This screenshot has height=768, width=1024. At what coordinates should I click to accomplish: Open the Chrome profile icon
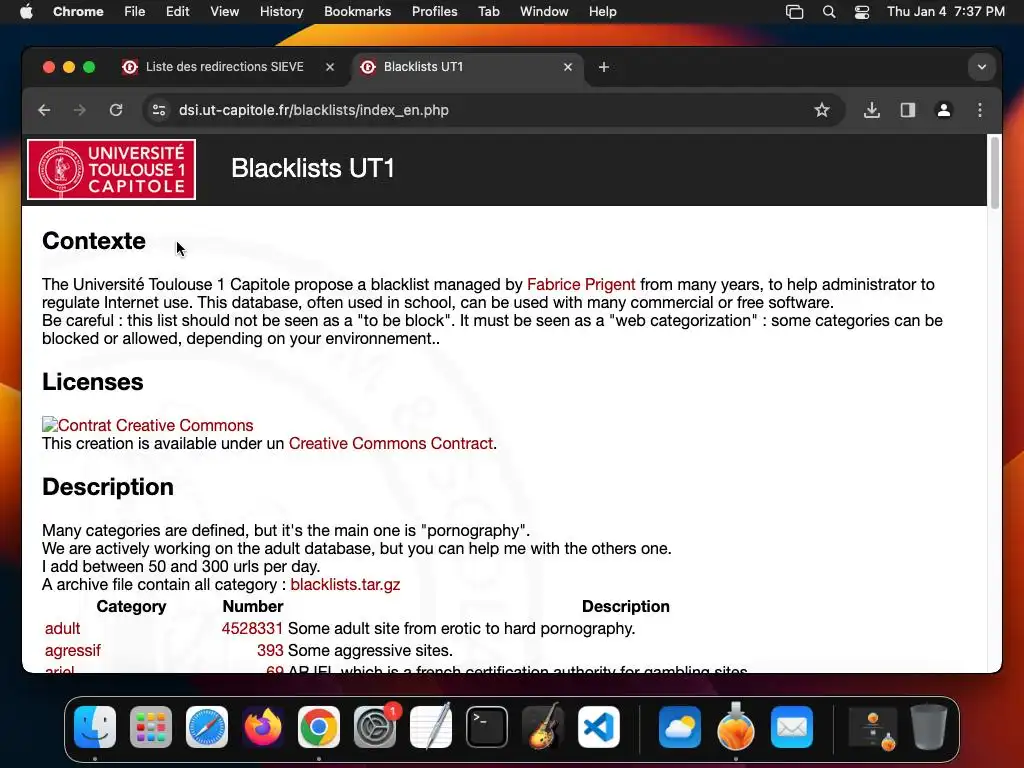(x=944, y=110)
